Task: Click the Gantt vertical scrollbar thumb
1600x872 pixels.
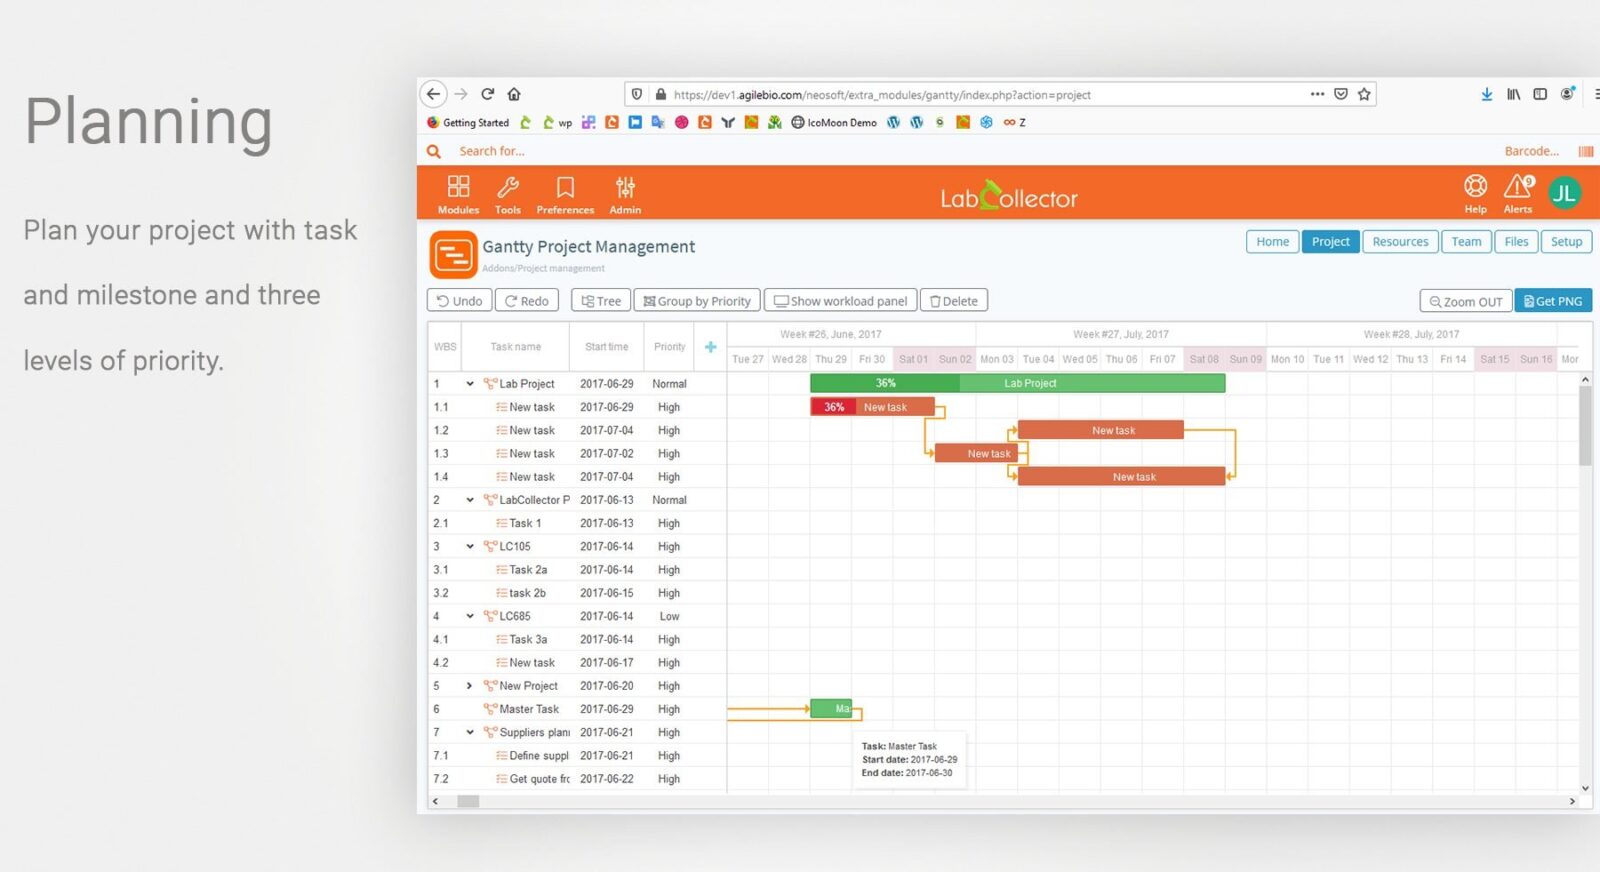Action: coord(1585,426)
